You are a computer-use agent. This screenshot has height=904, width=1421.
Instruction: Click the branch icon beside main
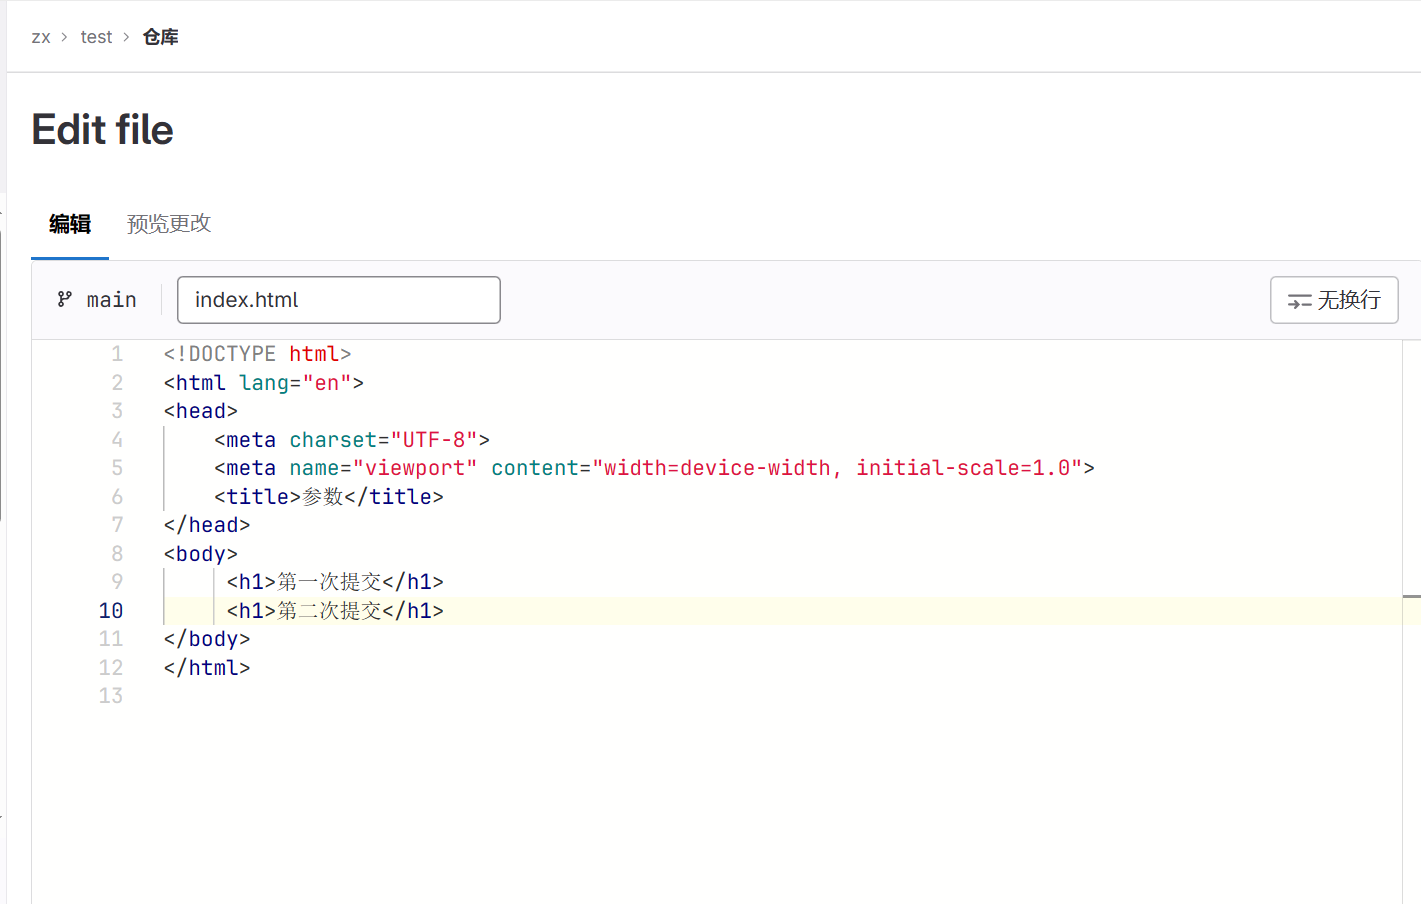[65, 299]
